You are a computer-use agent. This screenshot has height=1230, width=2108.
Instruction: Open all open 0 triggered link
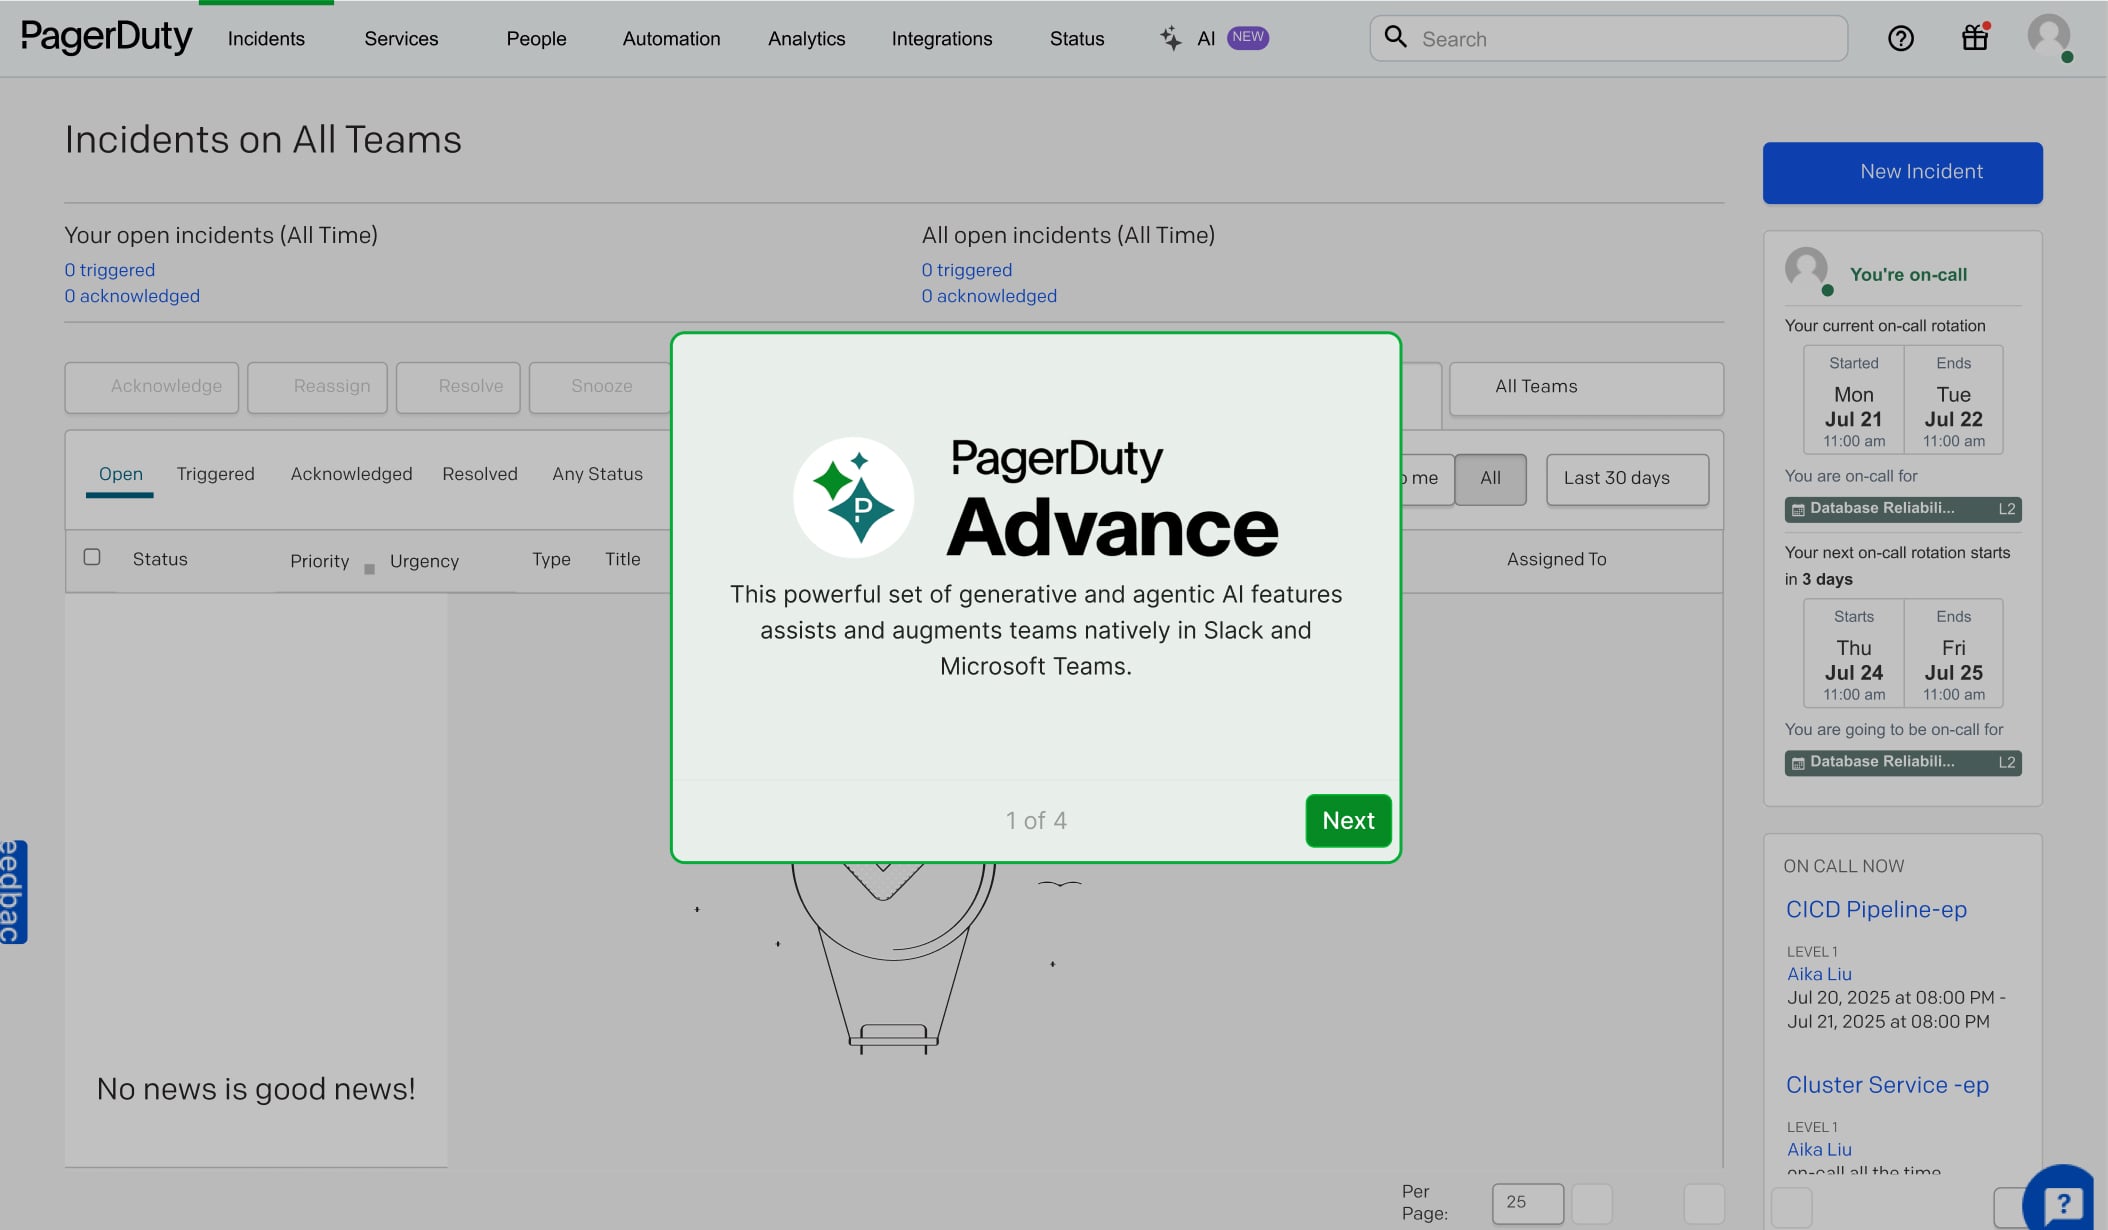[x=967, y=270]
